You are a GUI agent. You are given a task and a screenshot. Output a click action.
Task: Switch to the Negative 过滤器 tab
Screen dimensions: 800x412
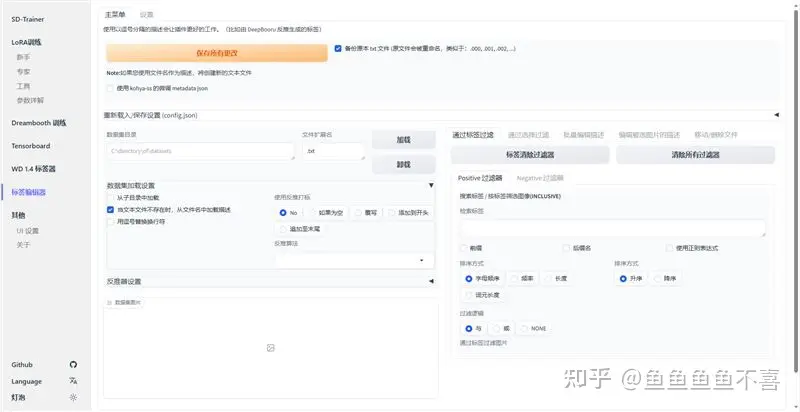click(x=538, y=177)
